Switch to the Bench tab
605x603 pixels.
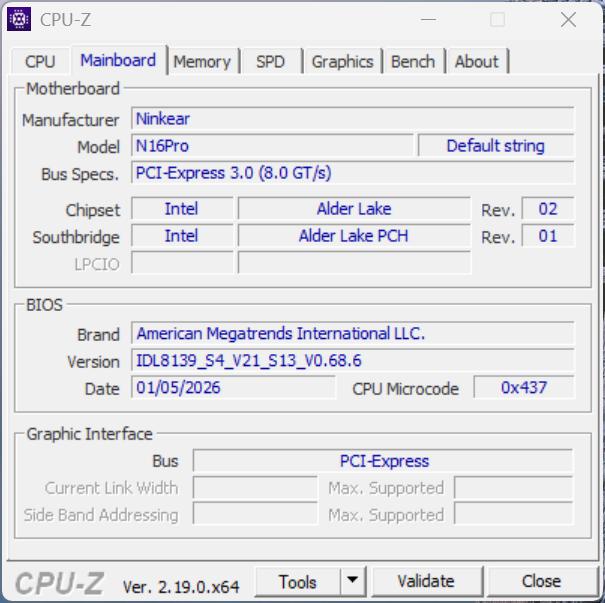413,62
